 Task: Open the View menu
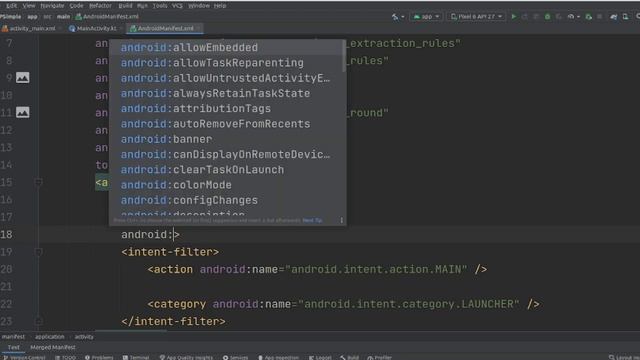29,6
